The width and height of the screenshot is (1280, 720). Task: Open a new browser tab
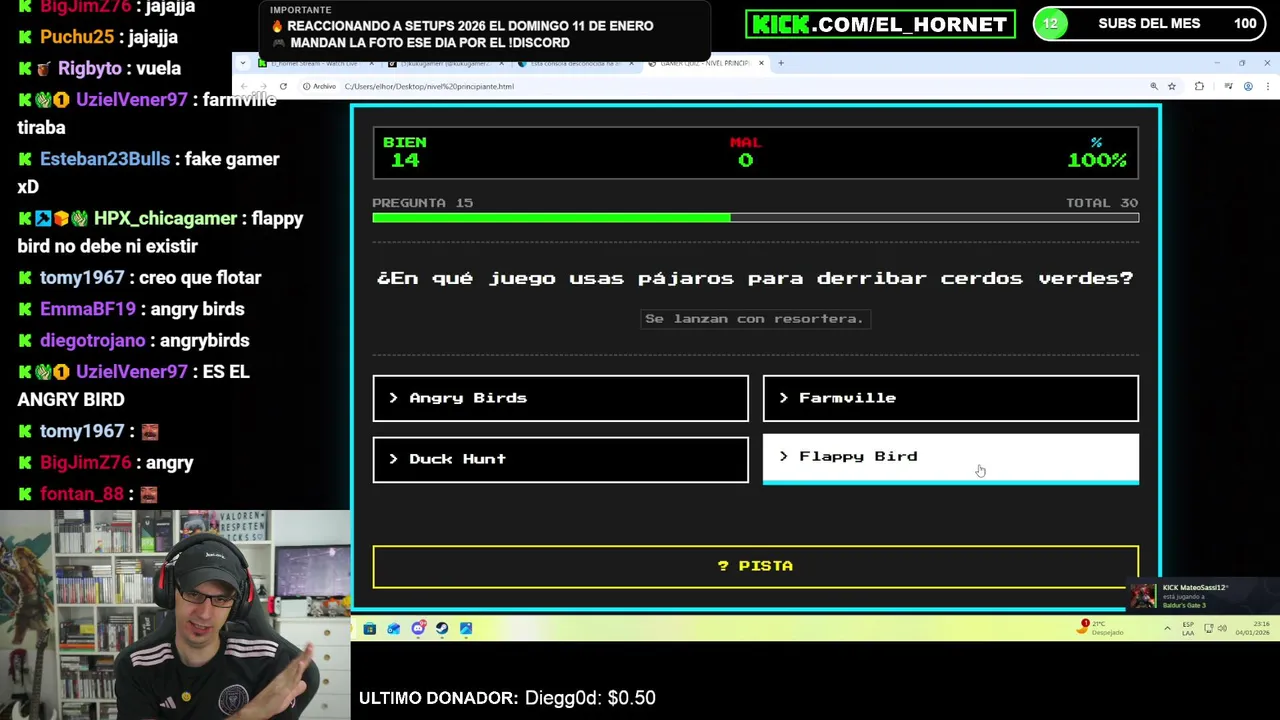point(781,63)
